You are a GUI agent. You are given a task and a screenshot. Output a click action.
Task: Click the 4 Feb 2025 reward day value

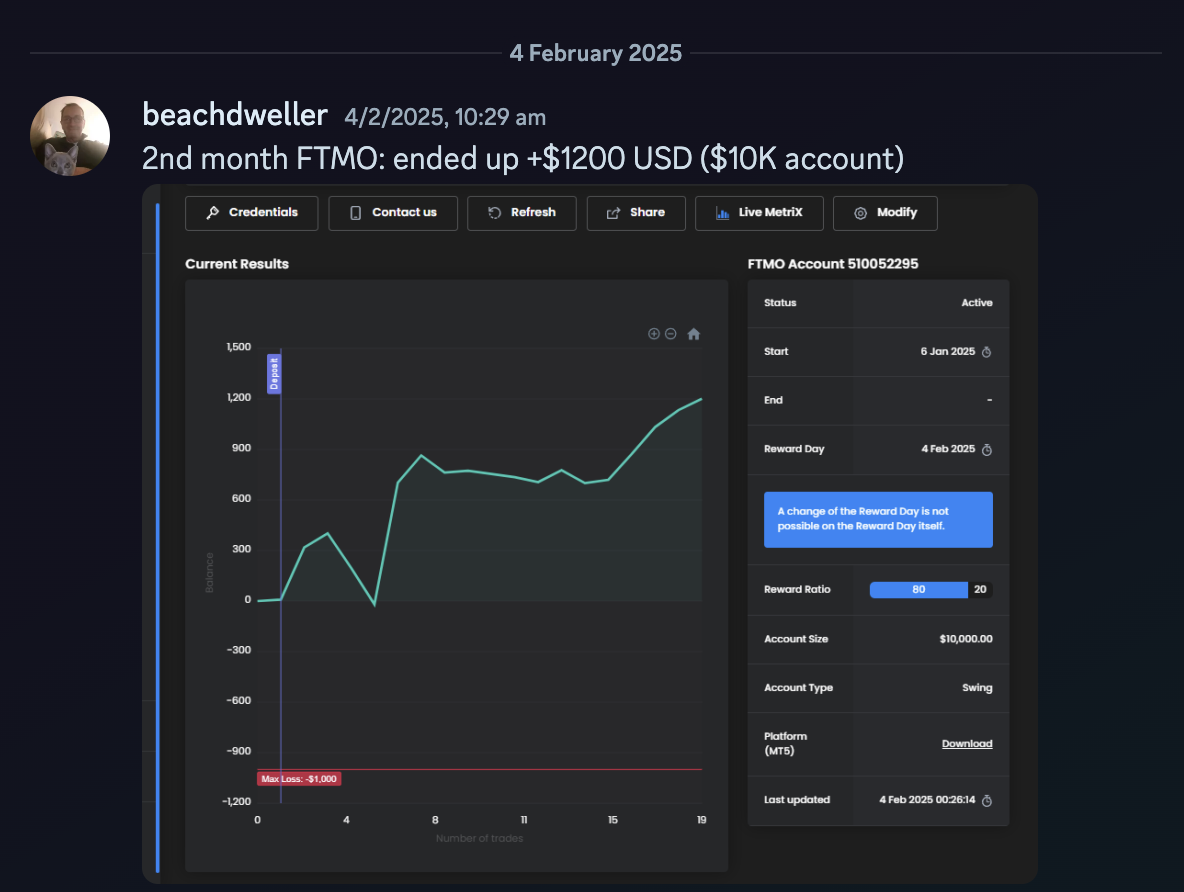point(948,449)
